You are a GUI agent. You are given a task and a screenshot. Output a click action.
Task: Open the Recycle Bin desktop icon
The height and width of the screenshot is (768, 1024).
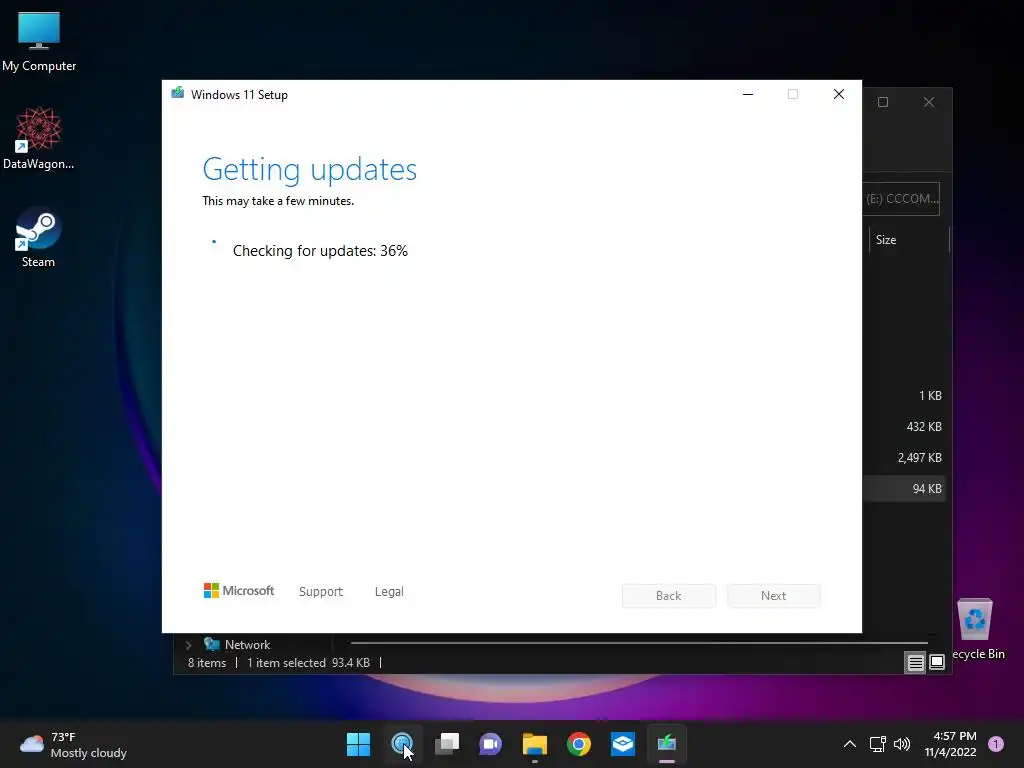978,628
